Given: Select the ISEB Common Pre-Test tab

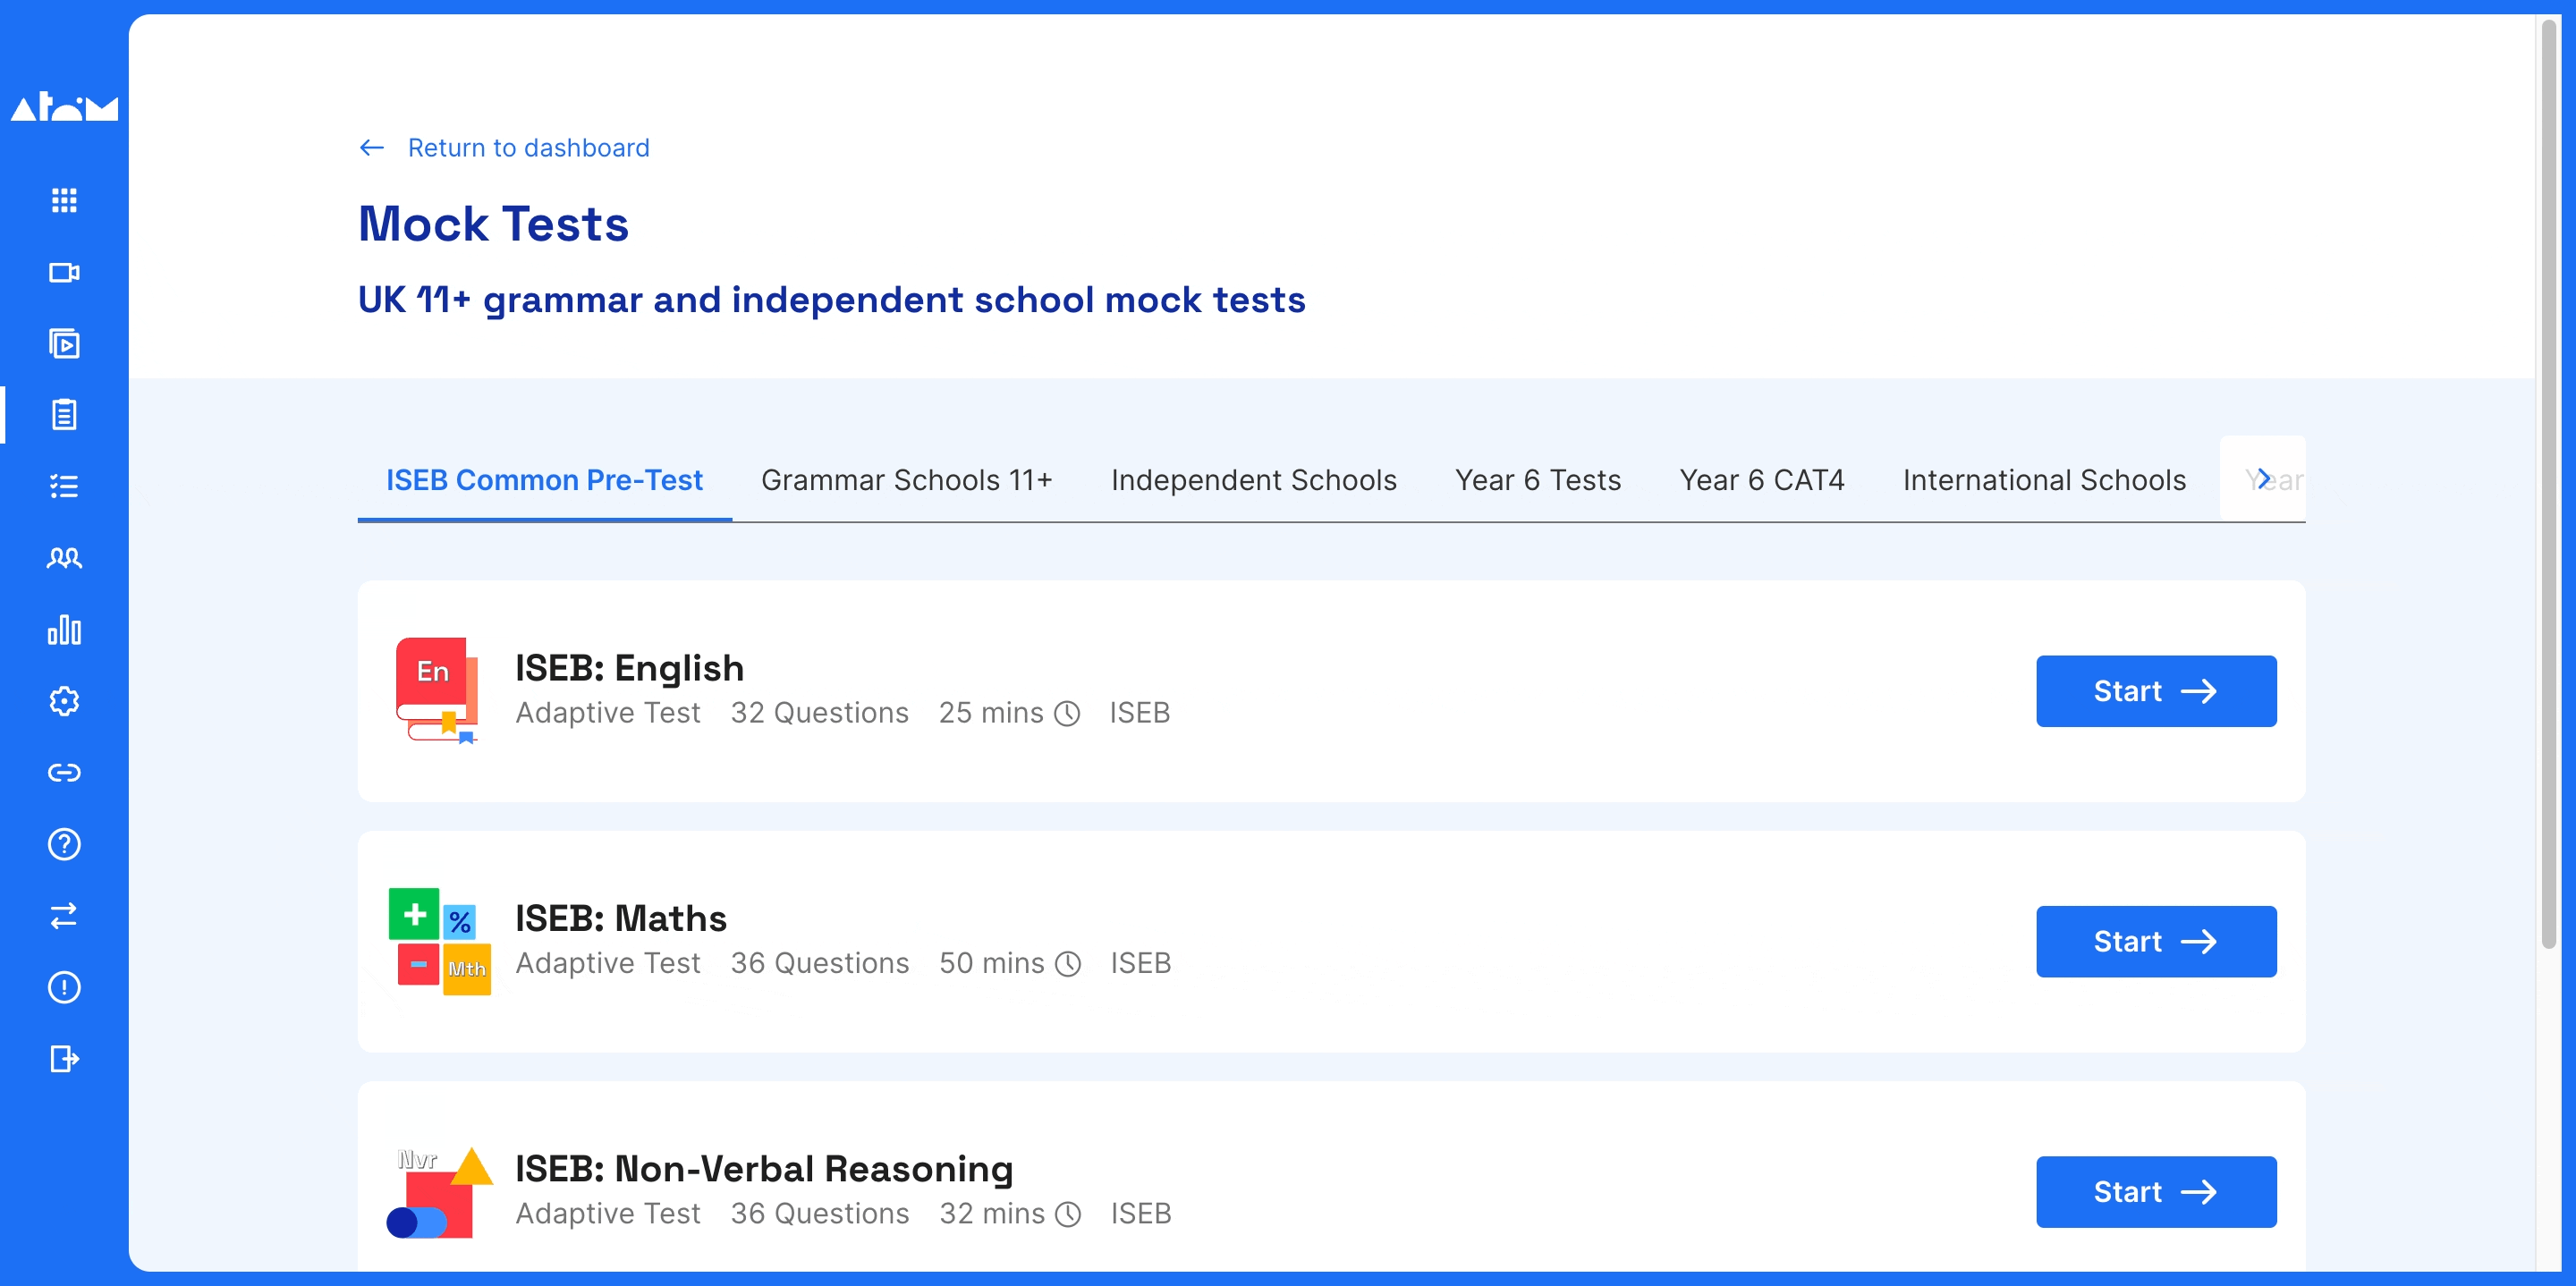Looking at the screenshot, I should (x=544, y=481).
